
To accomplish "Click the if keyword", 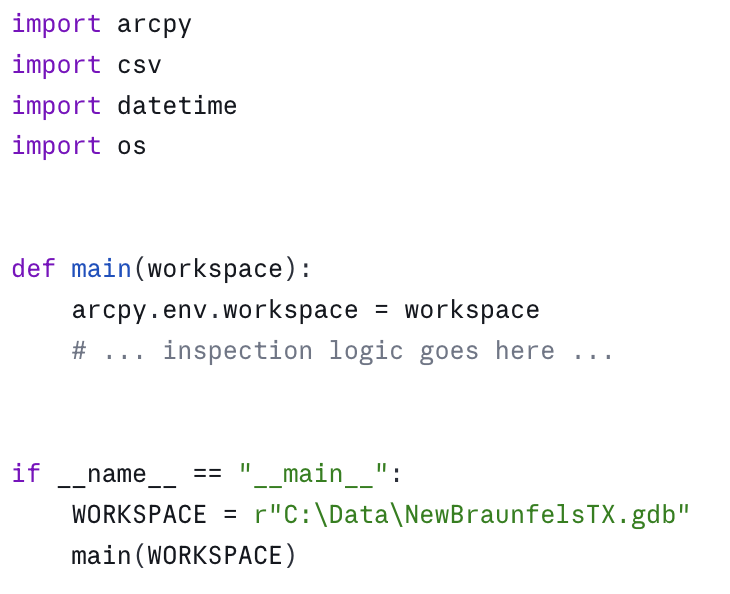I will point(26,474).
